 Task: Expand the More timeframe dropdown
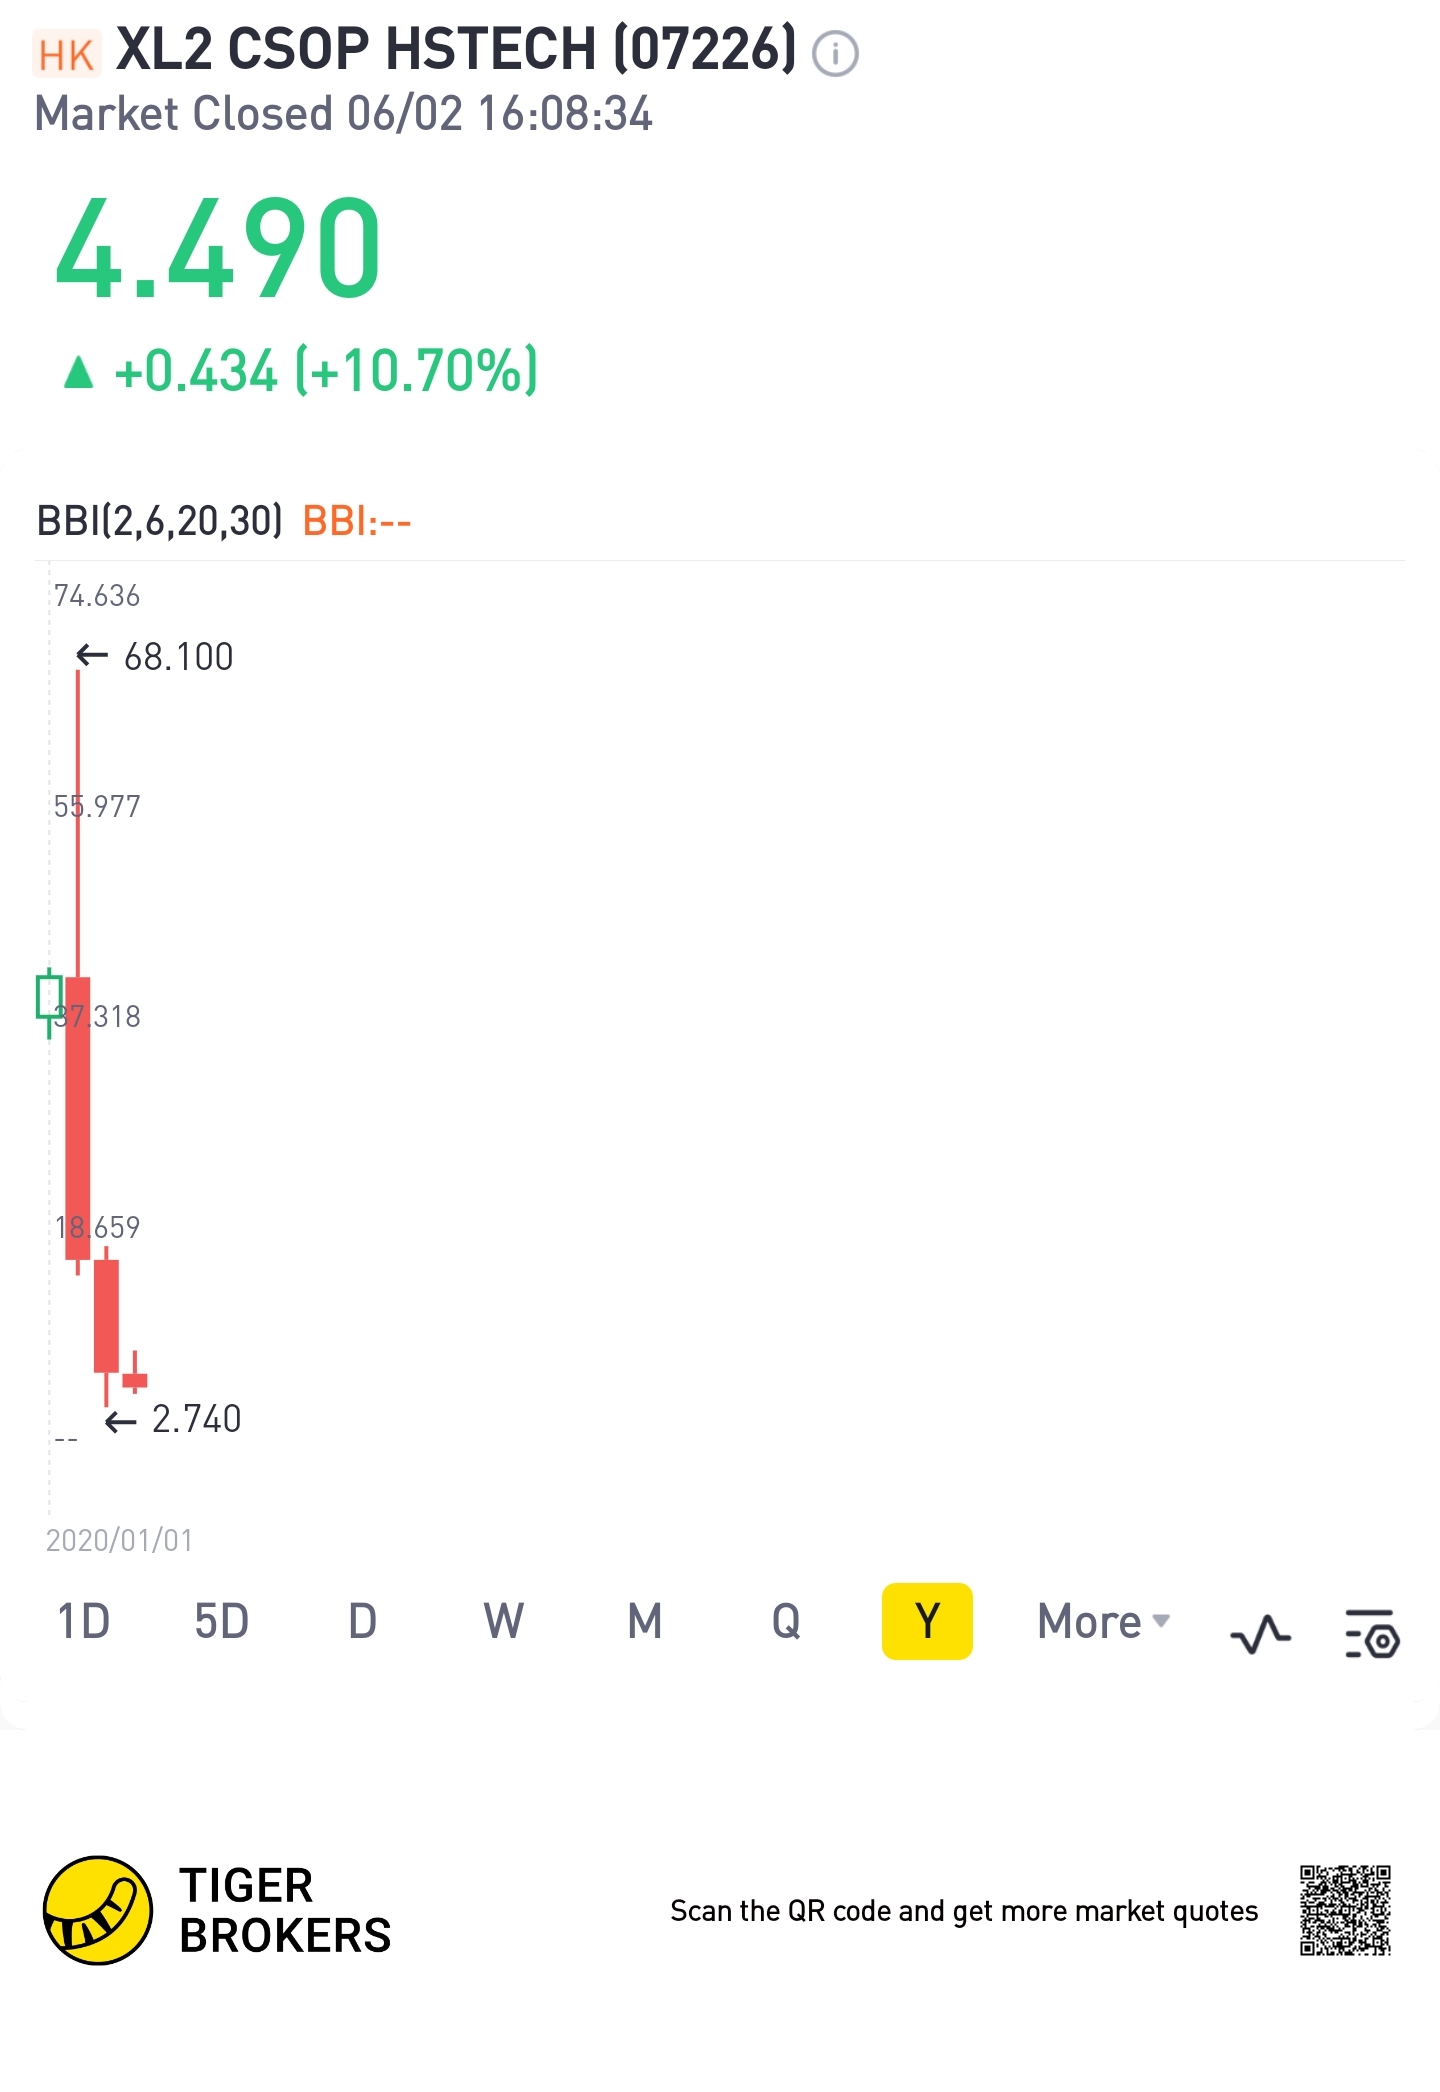click(x=1102, y=1621)
